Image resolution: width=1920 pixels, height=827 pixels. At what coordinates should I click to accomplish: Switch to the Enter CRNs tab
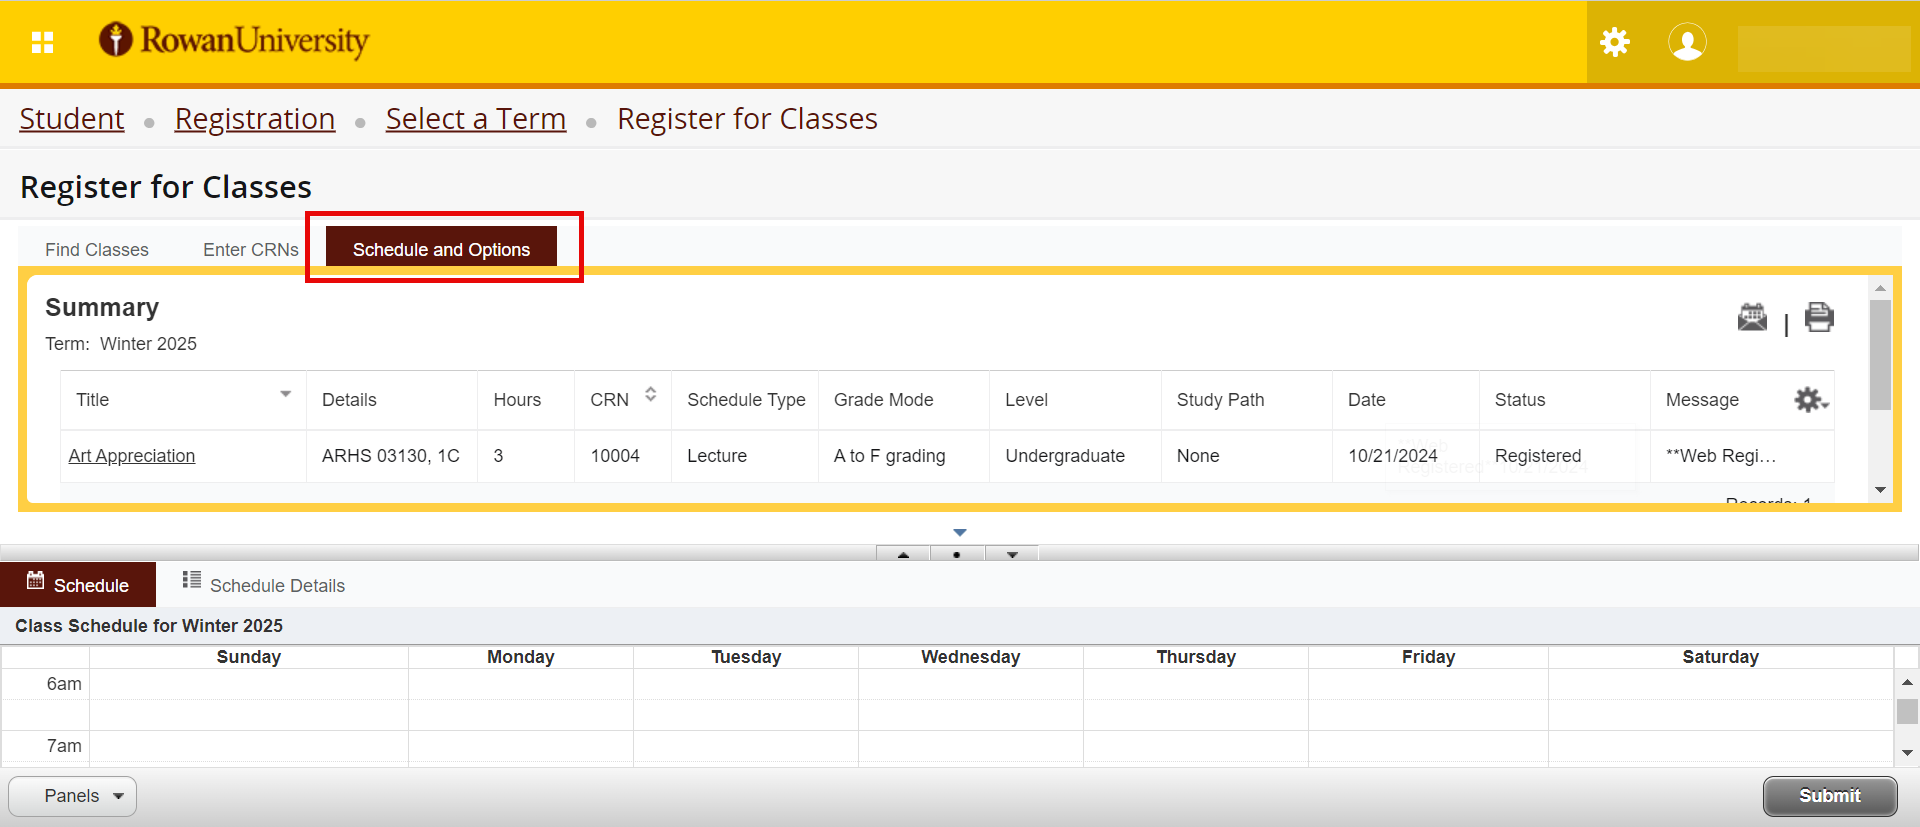(x=251, y=250)
